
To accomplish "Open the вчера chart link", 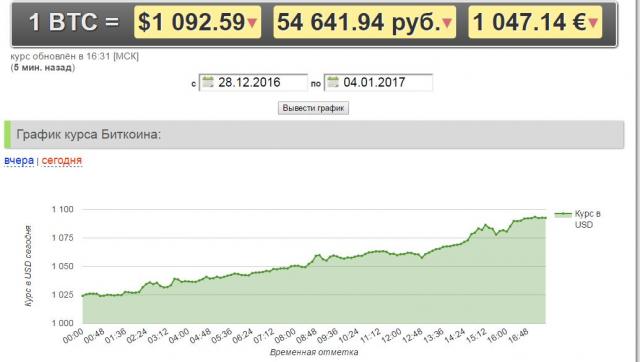I will (19, 160).
